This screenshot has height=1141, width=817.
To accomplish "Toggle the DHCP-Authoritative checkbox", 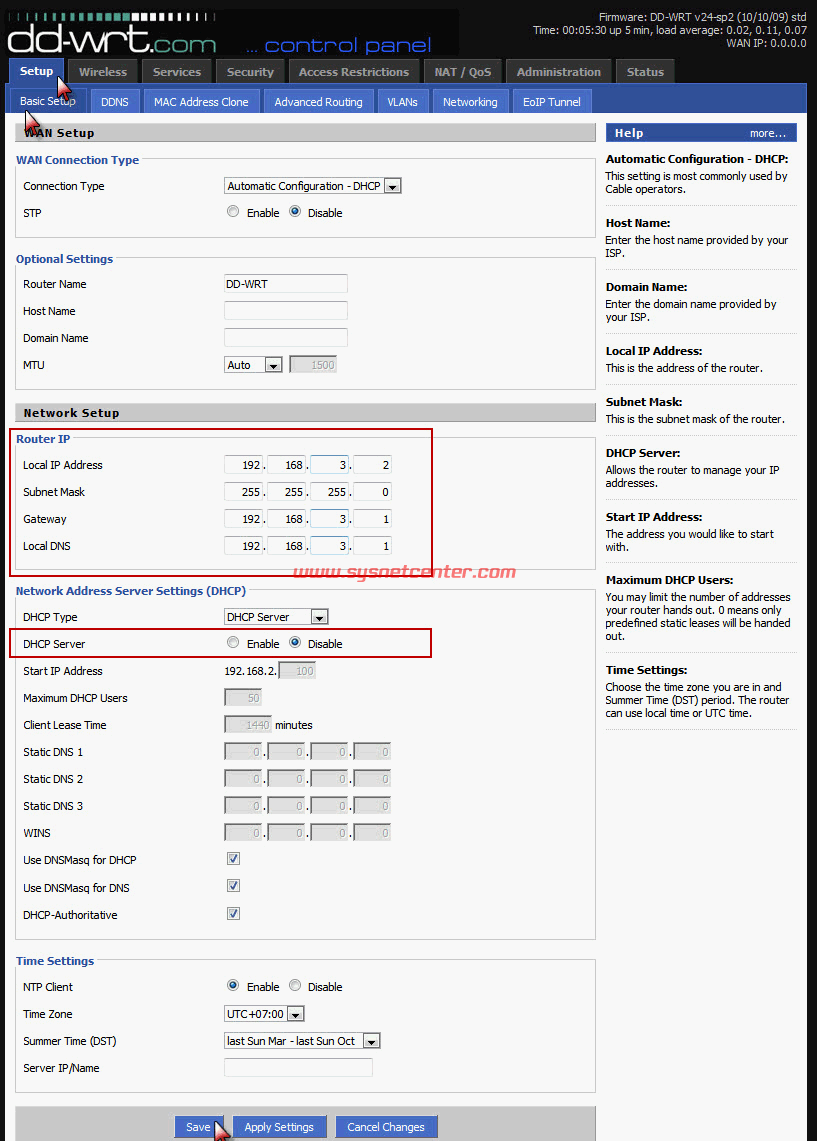I will [x=234, y=913].
